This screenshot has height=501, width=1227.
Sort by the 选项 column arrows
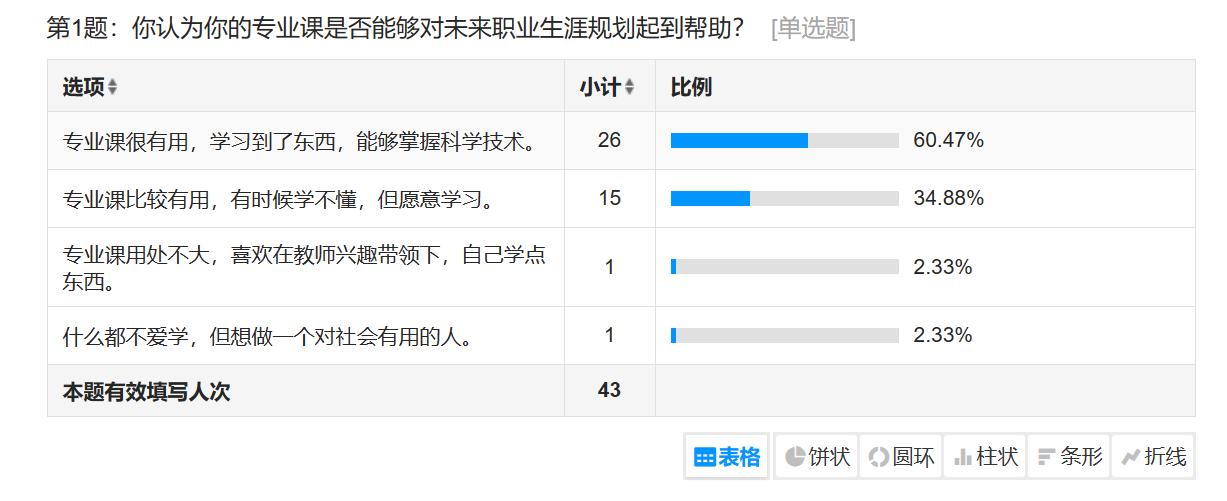pos(113,88)
